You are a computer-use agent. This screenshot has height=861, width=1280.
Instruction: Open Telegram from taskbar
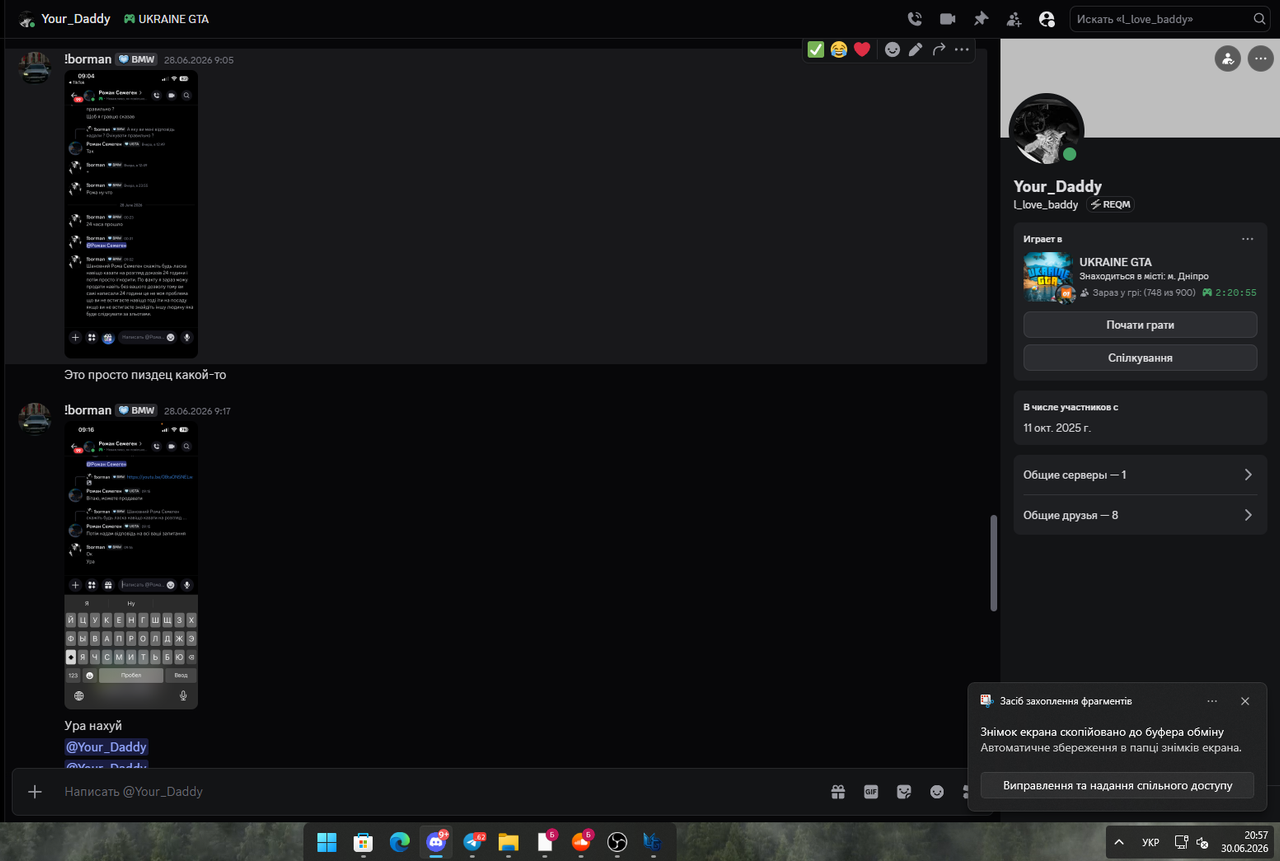click(x=472, y=842)
